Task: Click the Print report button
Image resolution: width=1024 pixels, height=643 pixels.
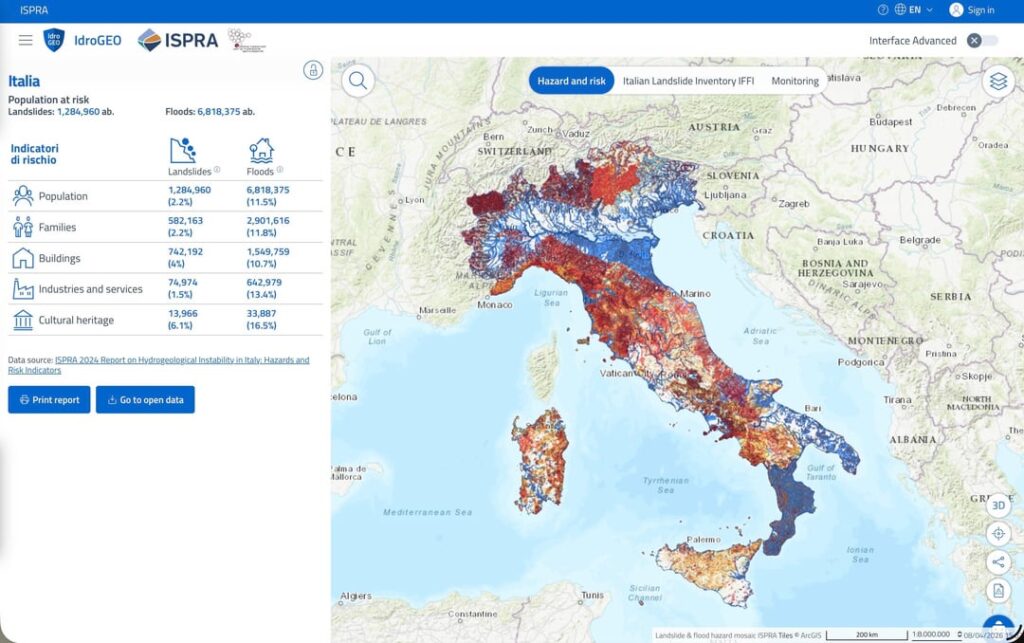Action: pyautogui.click(x=48, y=399)
